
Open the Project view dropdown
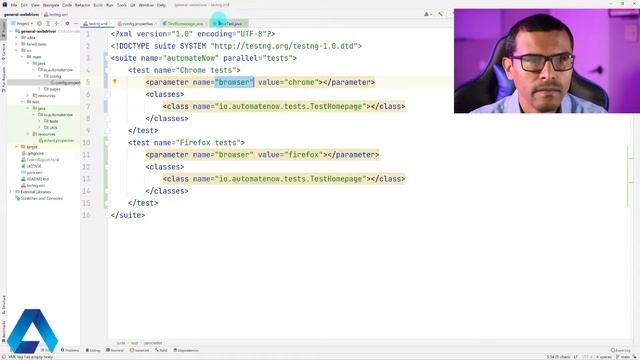[x=22, y=24]
